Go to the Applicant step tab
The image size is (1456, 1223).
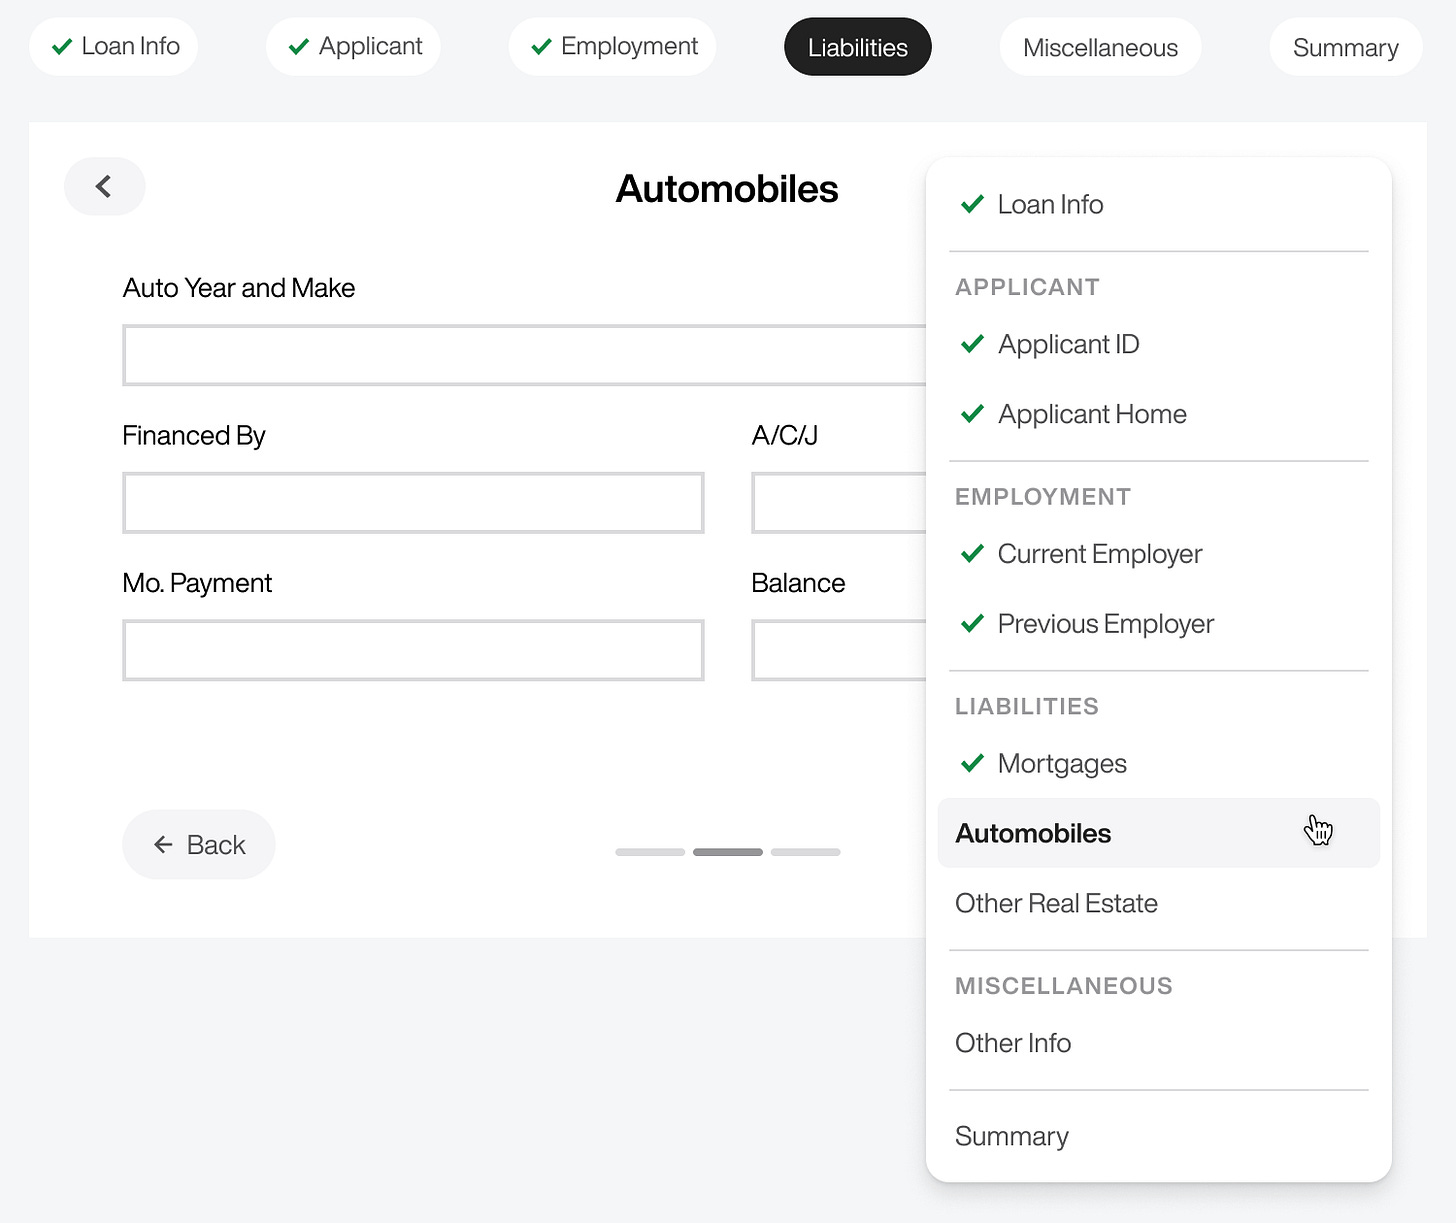pyautogui.click(x=354, y=47)
